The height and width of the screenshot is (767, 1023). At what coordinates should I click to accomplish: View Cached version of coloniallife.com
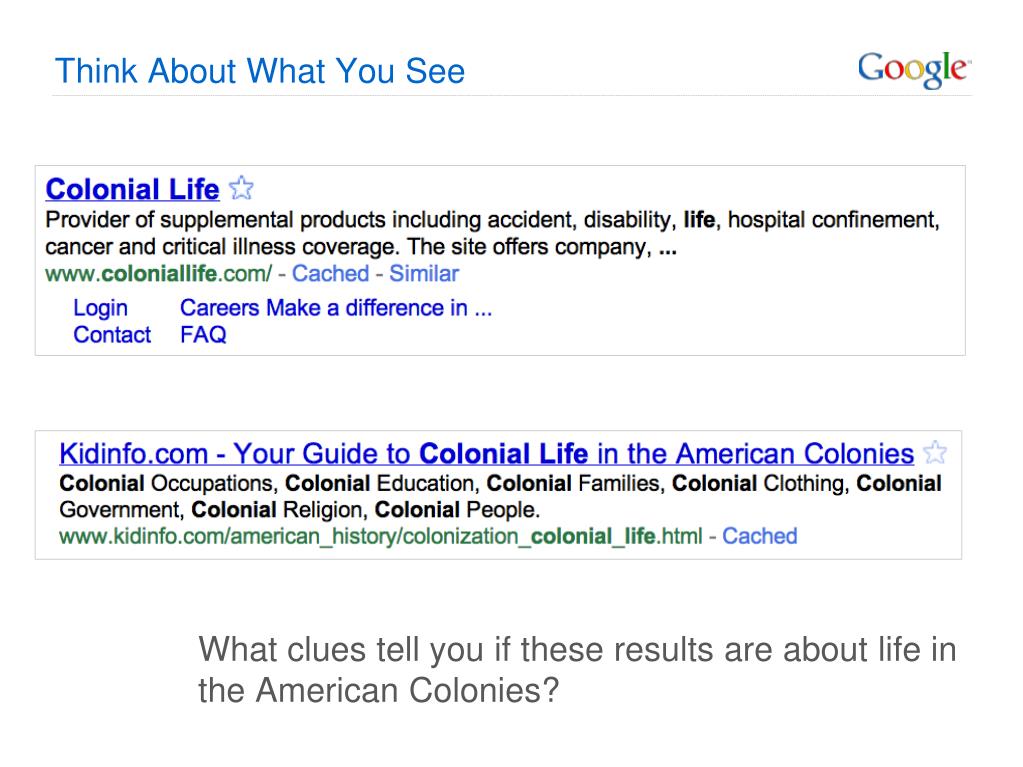[330, 273]
